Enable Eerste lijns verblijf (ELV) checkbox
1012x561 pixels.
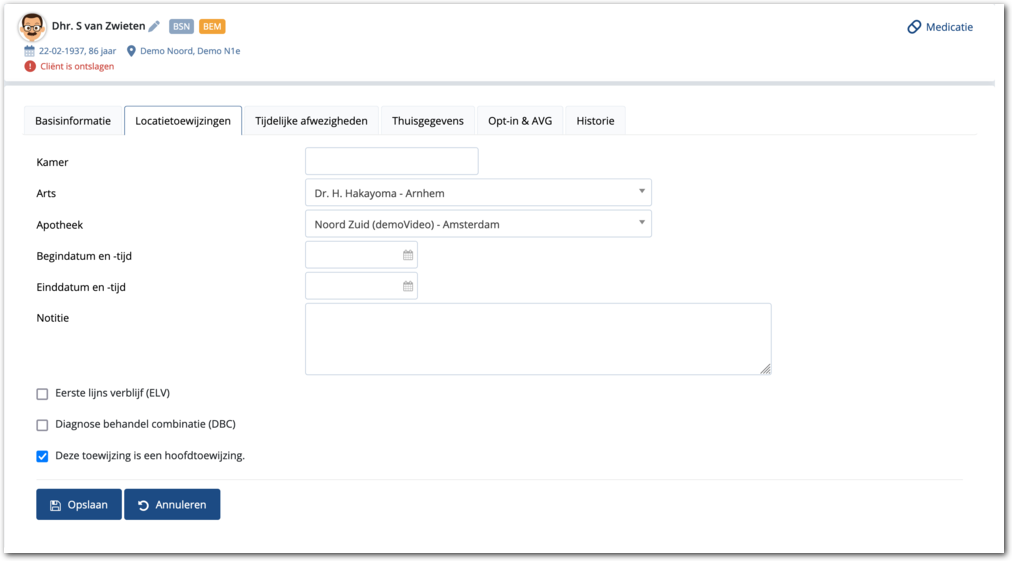tap(42, 394)
